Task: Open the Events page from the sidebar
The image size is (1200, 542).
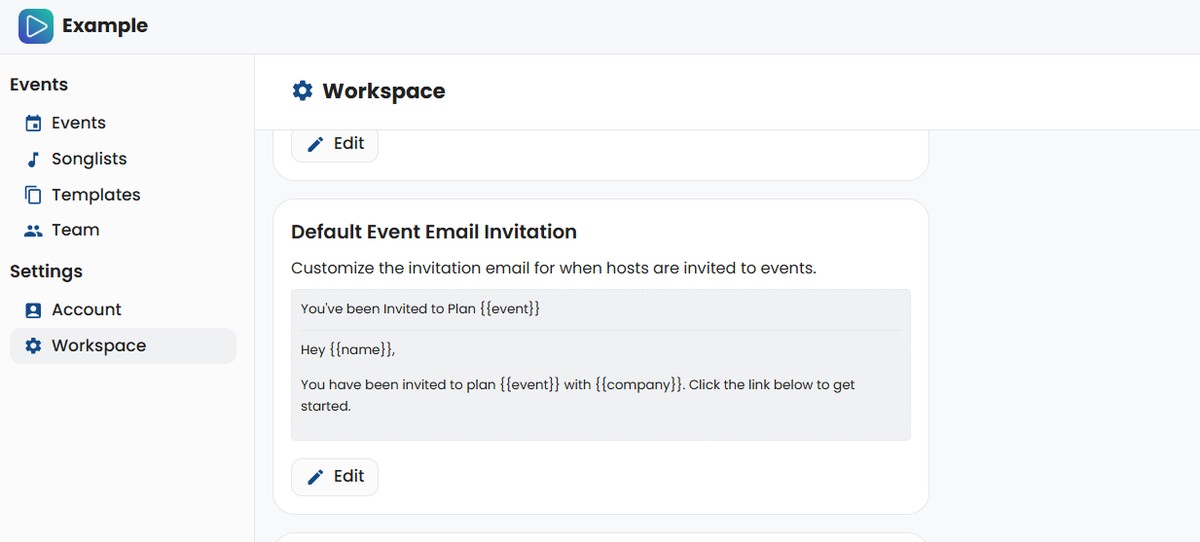Action: [x=123, y=123]
